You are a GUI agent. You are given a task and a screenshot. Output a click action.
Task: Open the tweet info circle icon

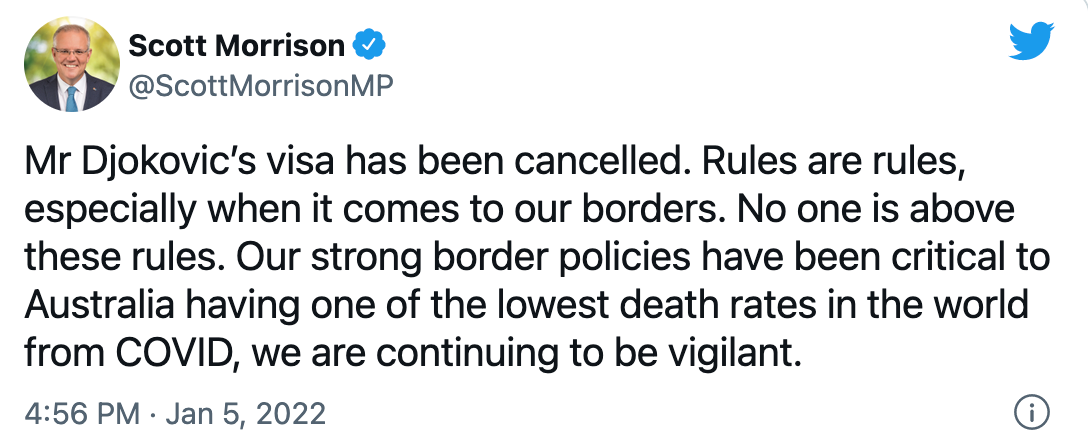pyautogui.click(x=1032, y=414)
